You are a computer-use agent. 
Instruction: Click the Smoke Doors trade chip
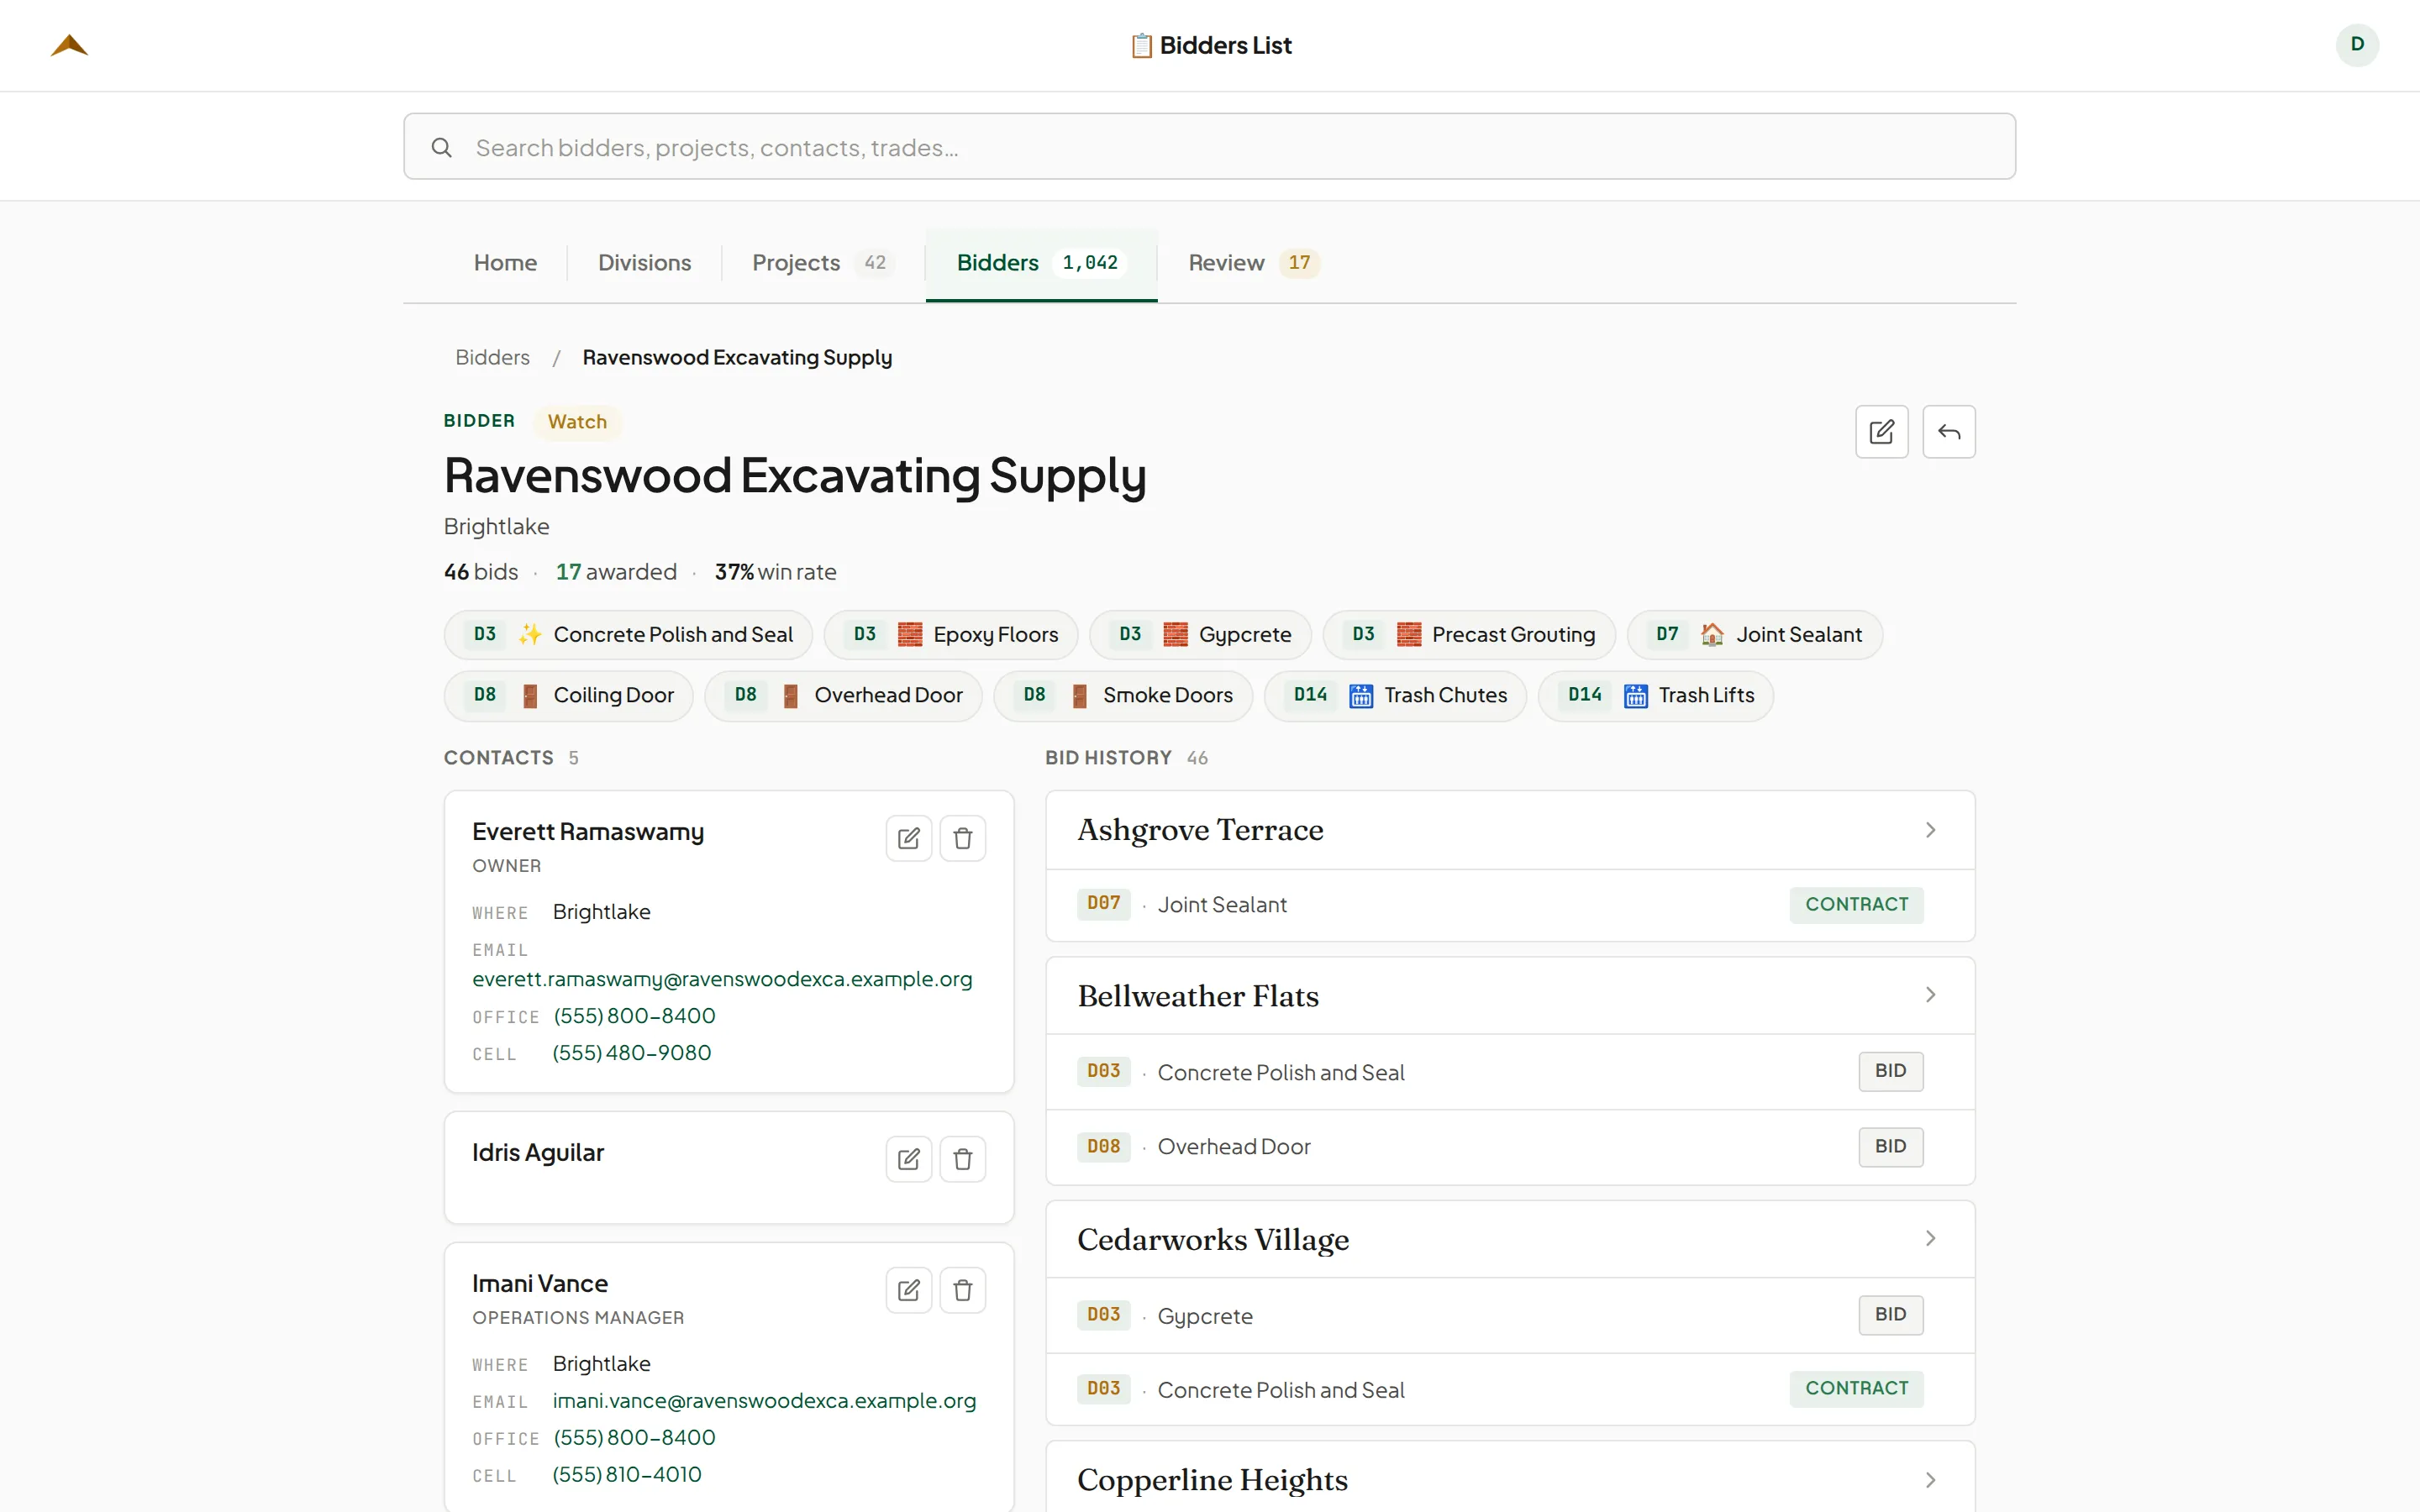click(1123, 696)
